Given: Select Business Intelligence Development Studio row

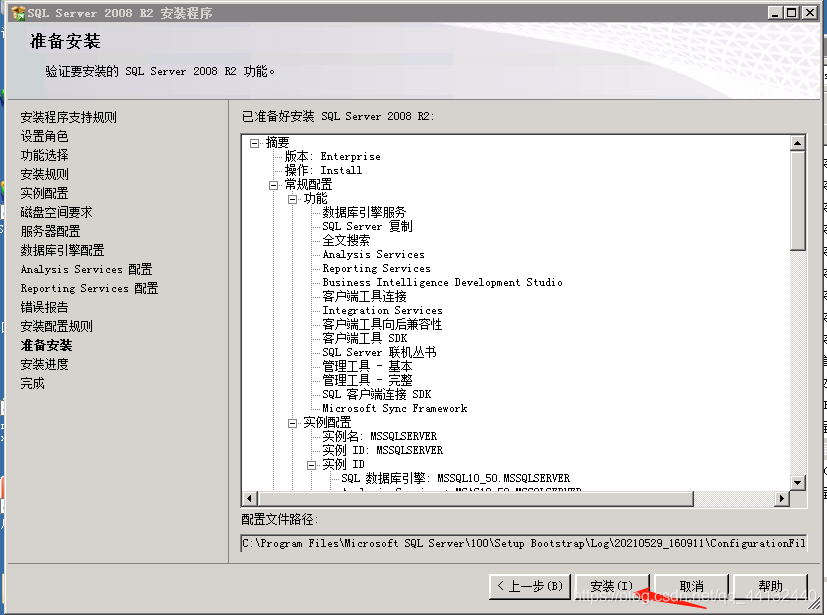Looking at the screenshot, I should coord(442,282).
